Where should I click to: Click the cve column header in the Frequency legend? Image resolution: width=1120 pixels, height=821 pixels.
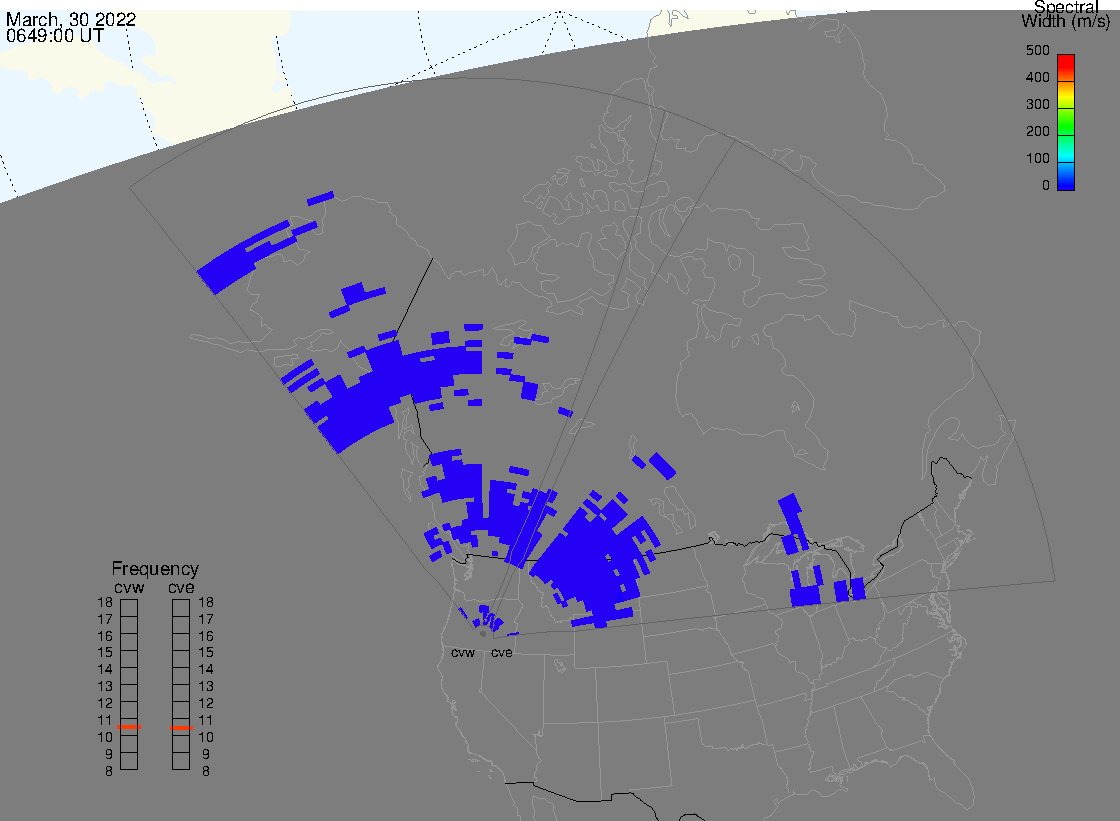[181, 587]
